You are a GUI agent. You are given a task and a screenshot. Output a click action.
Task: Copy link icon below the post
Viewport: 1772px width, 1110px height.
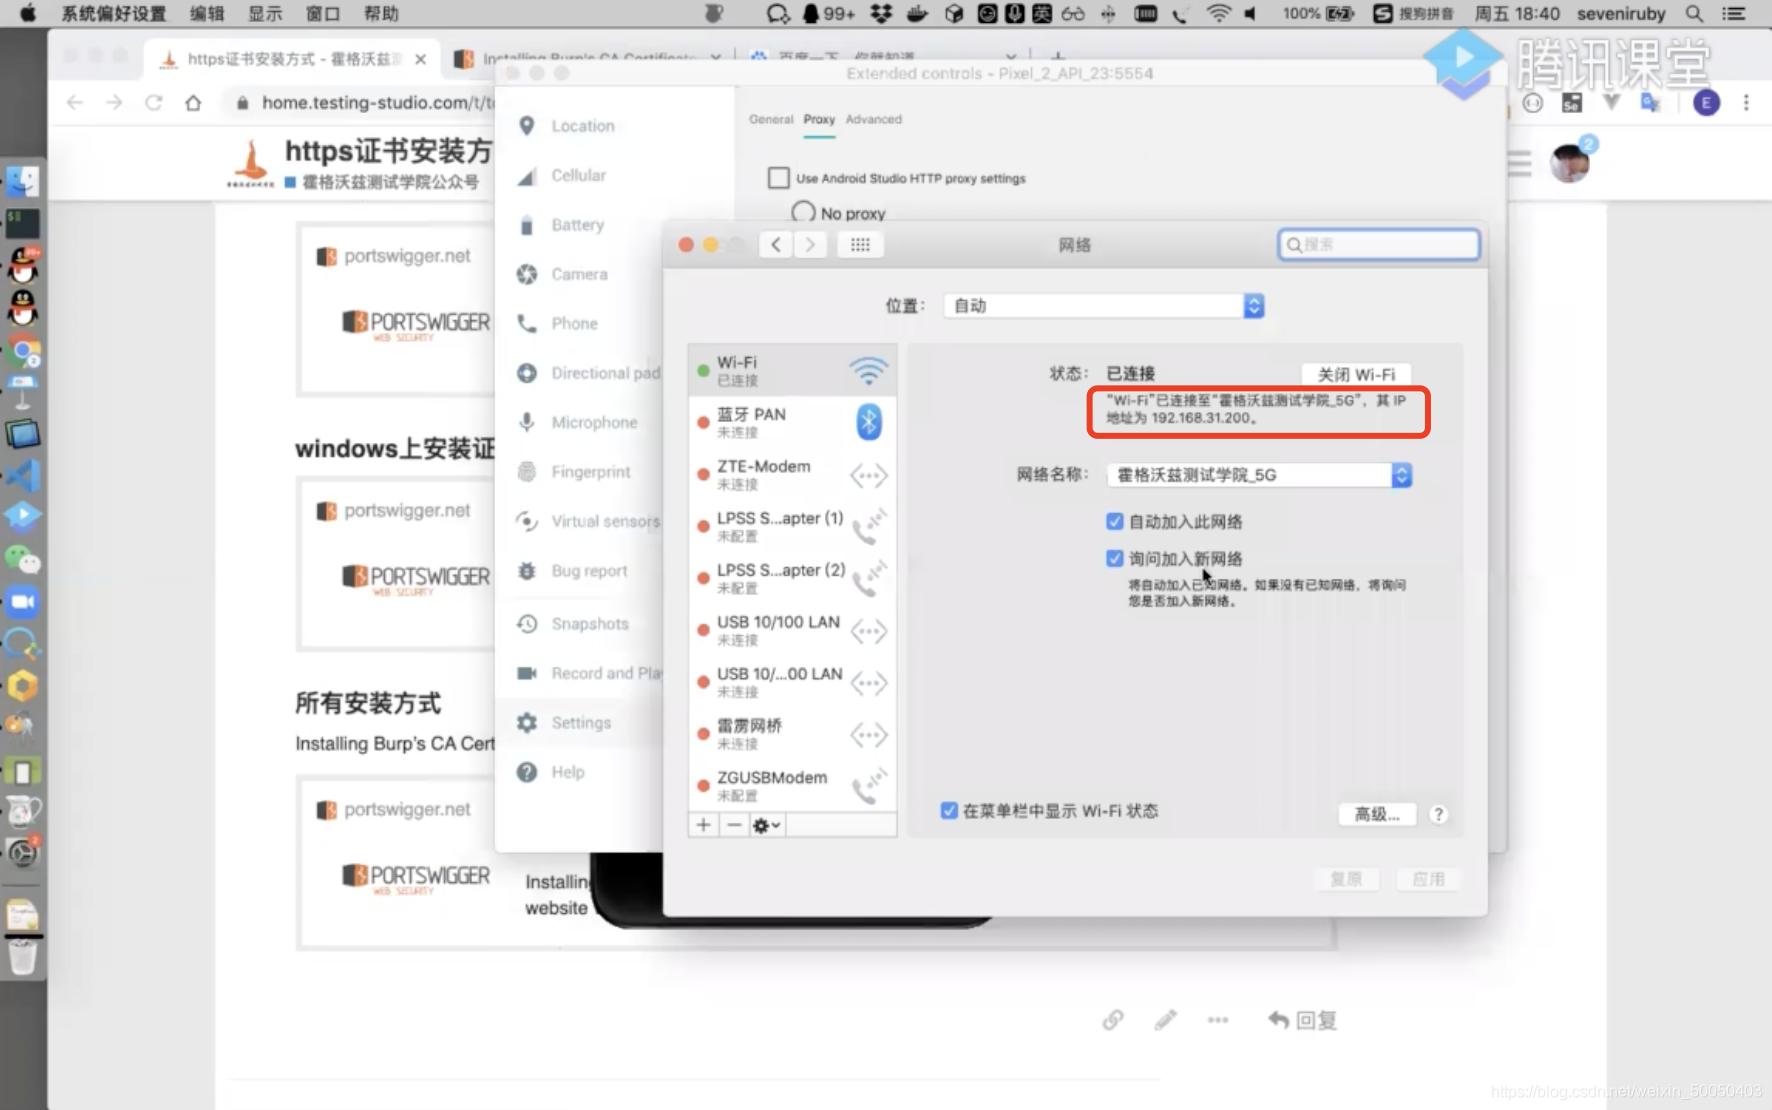click(1113, 1020)
